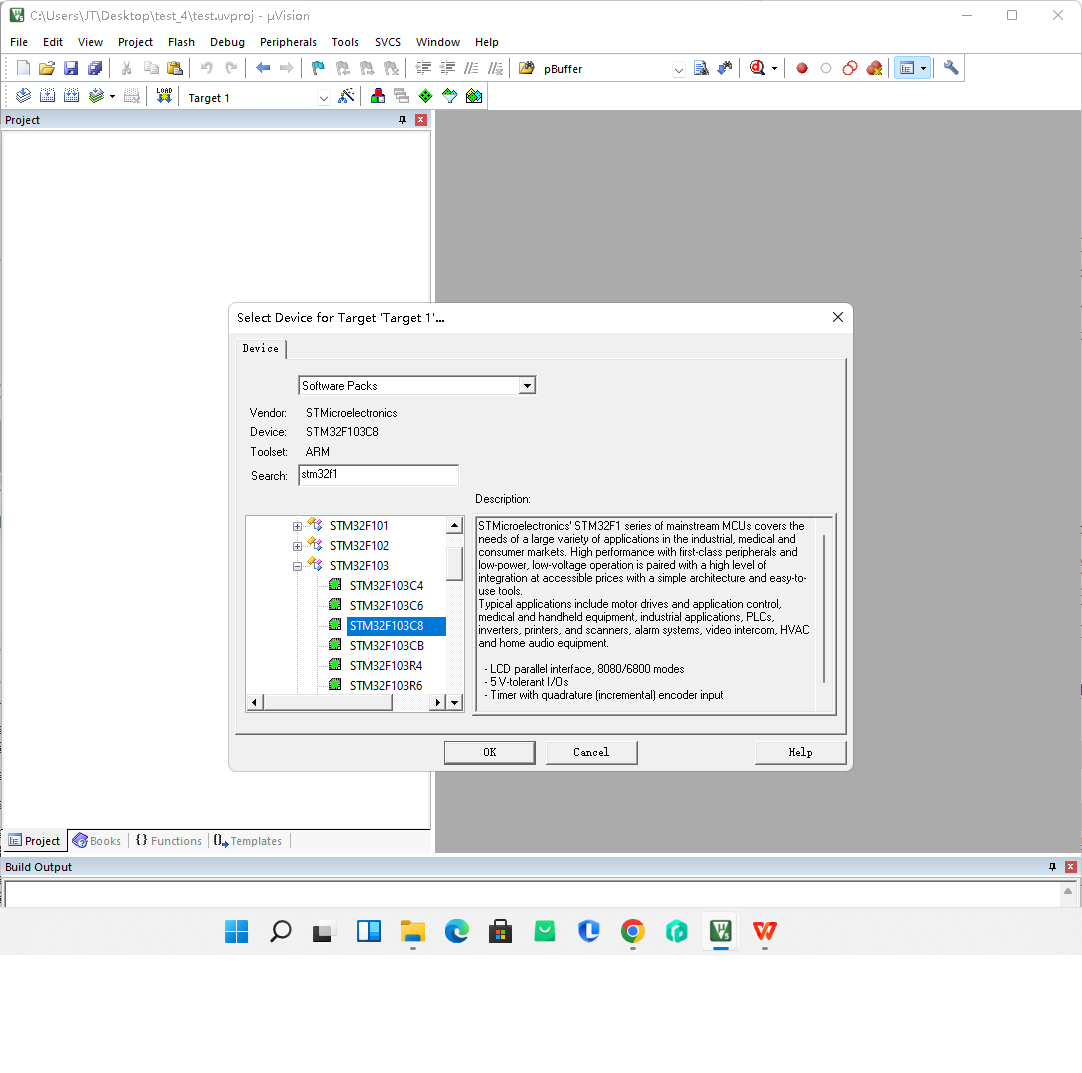Rebuild all target files icon

72,97
